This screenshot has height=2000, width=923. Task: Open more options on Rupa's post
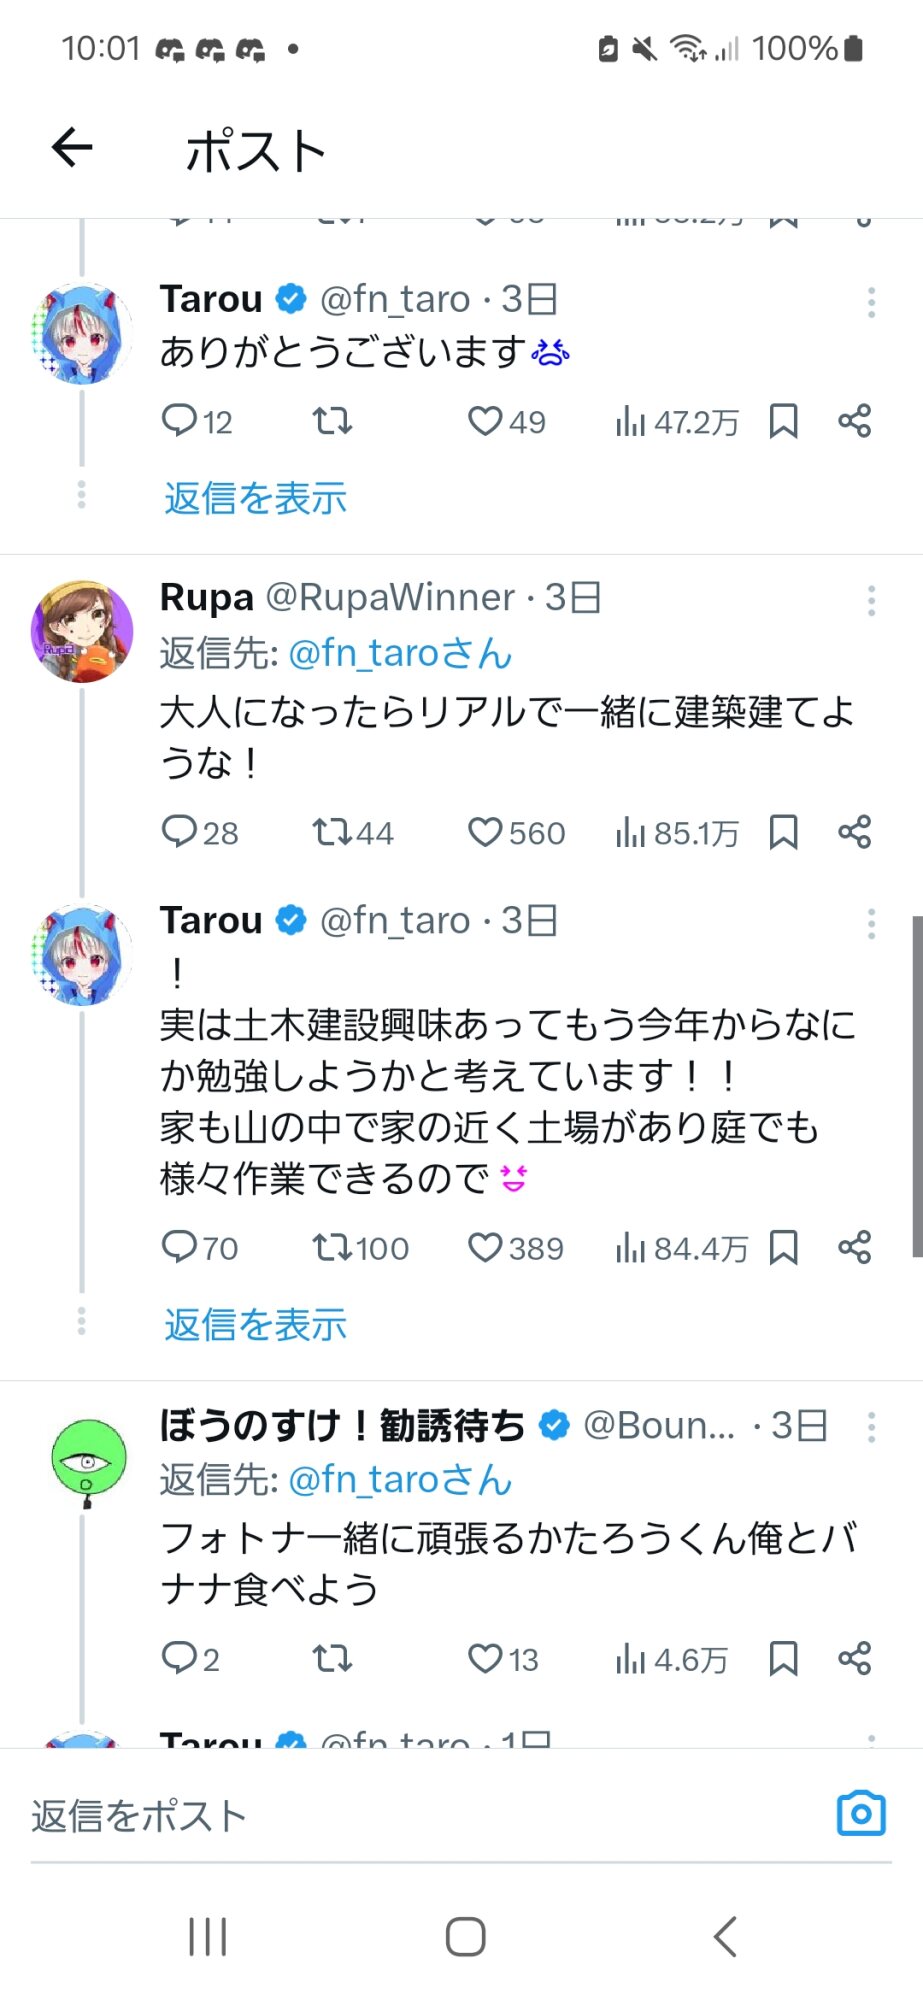(x=871, y=600)
